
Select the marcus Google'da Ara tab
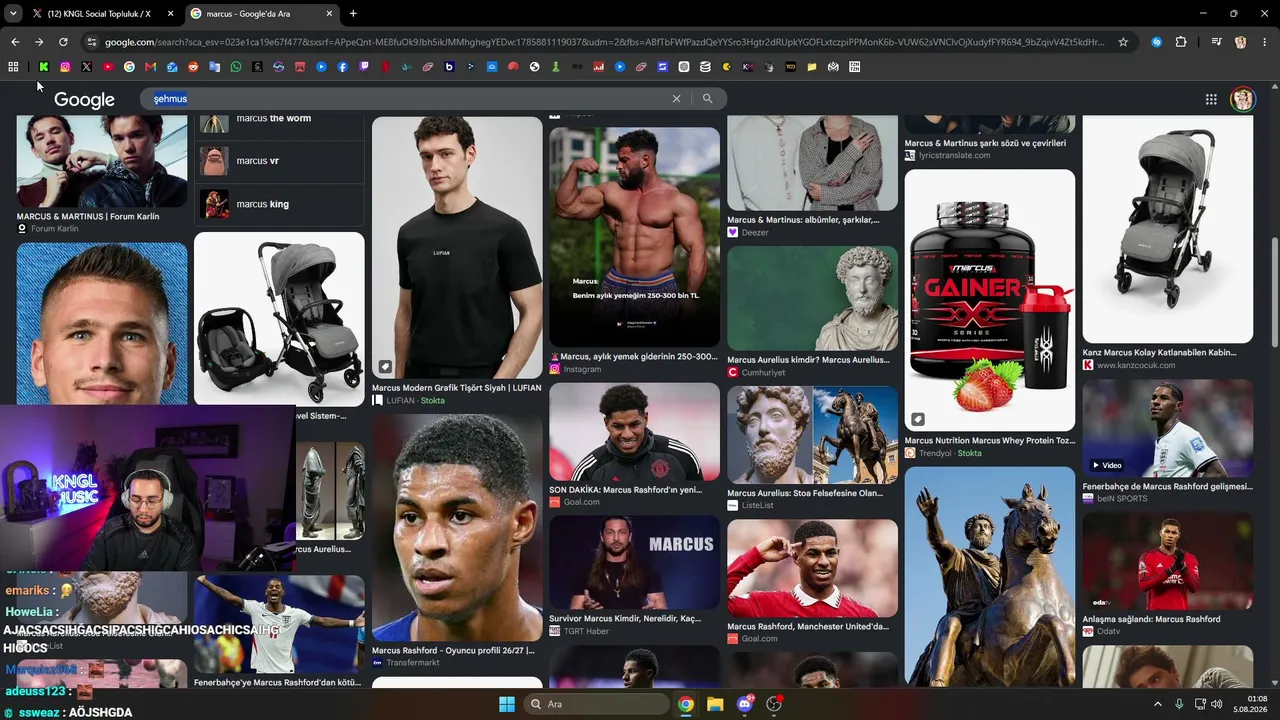tap(262, 14)
